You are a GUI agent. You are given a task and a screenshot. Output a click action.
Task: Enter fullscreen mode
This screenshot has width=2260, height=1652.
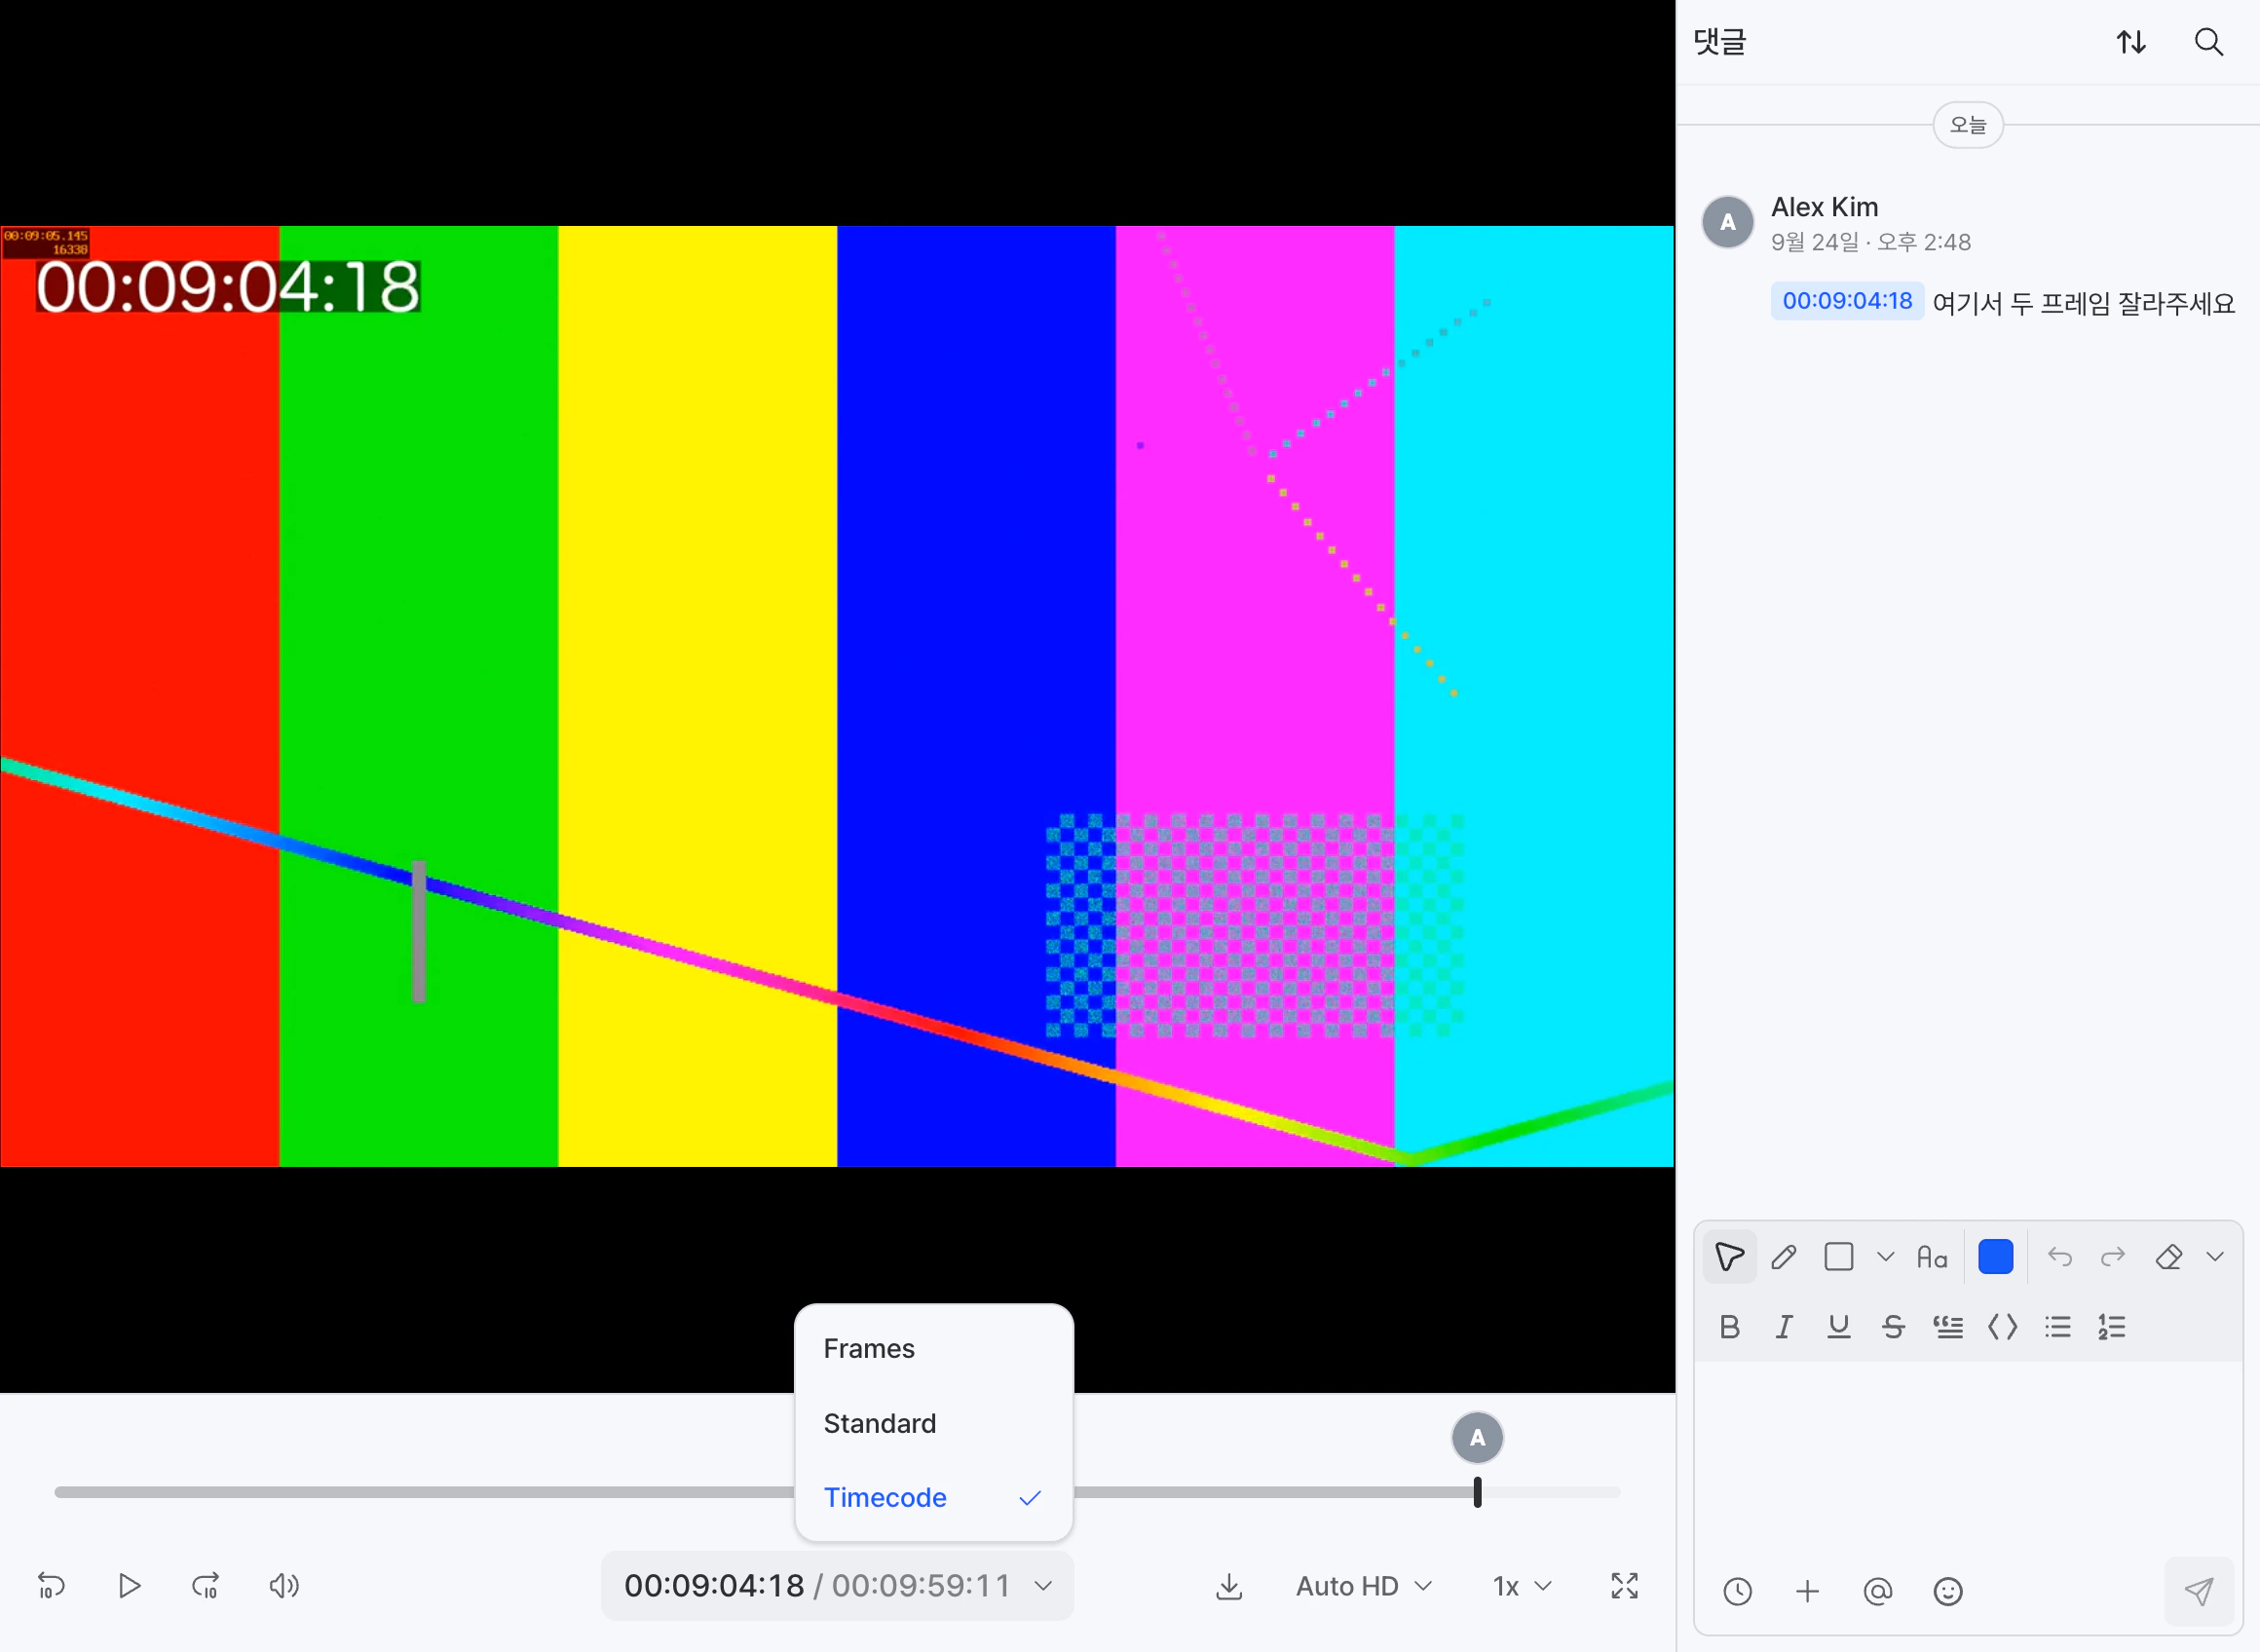point(1625,1586)
